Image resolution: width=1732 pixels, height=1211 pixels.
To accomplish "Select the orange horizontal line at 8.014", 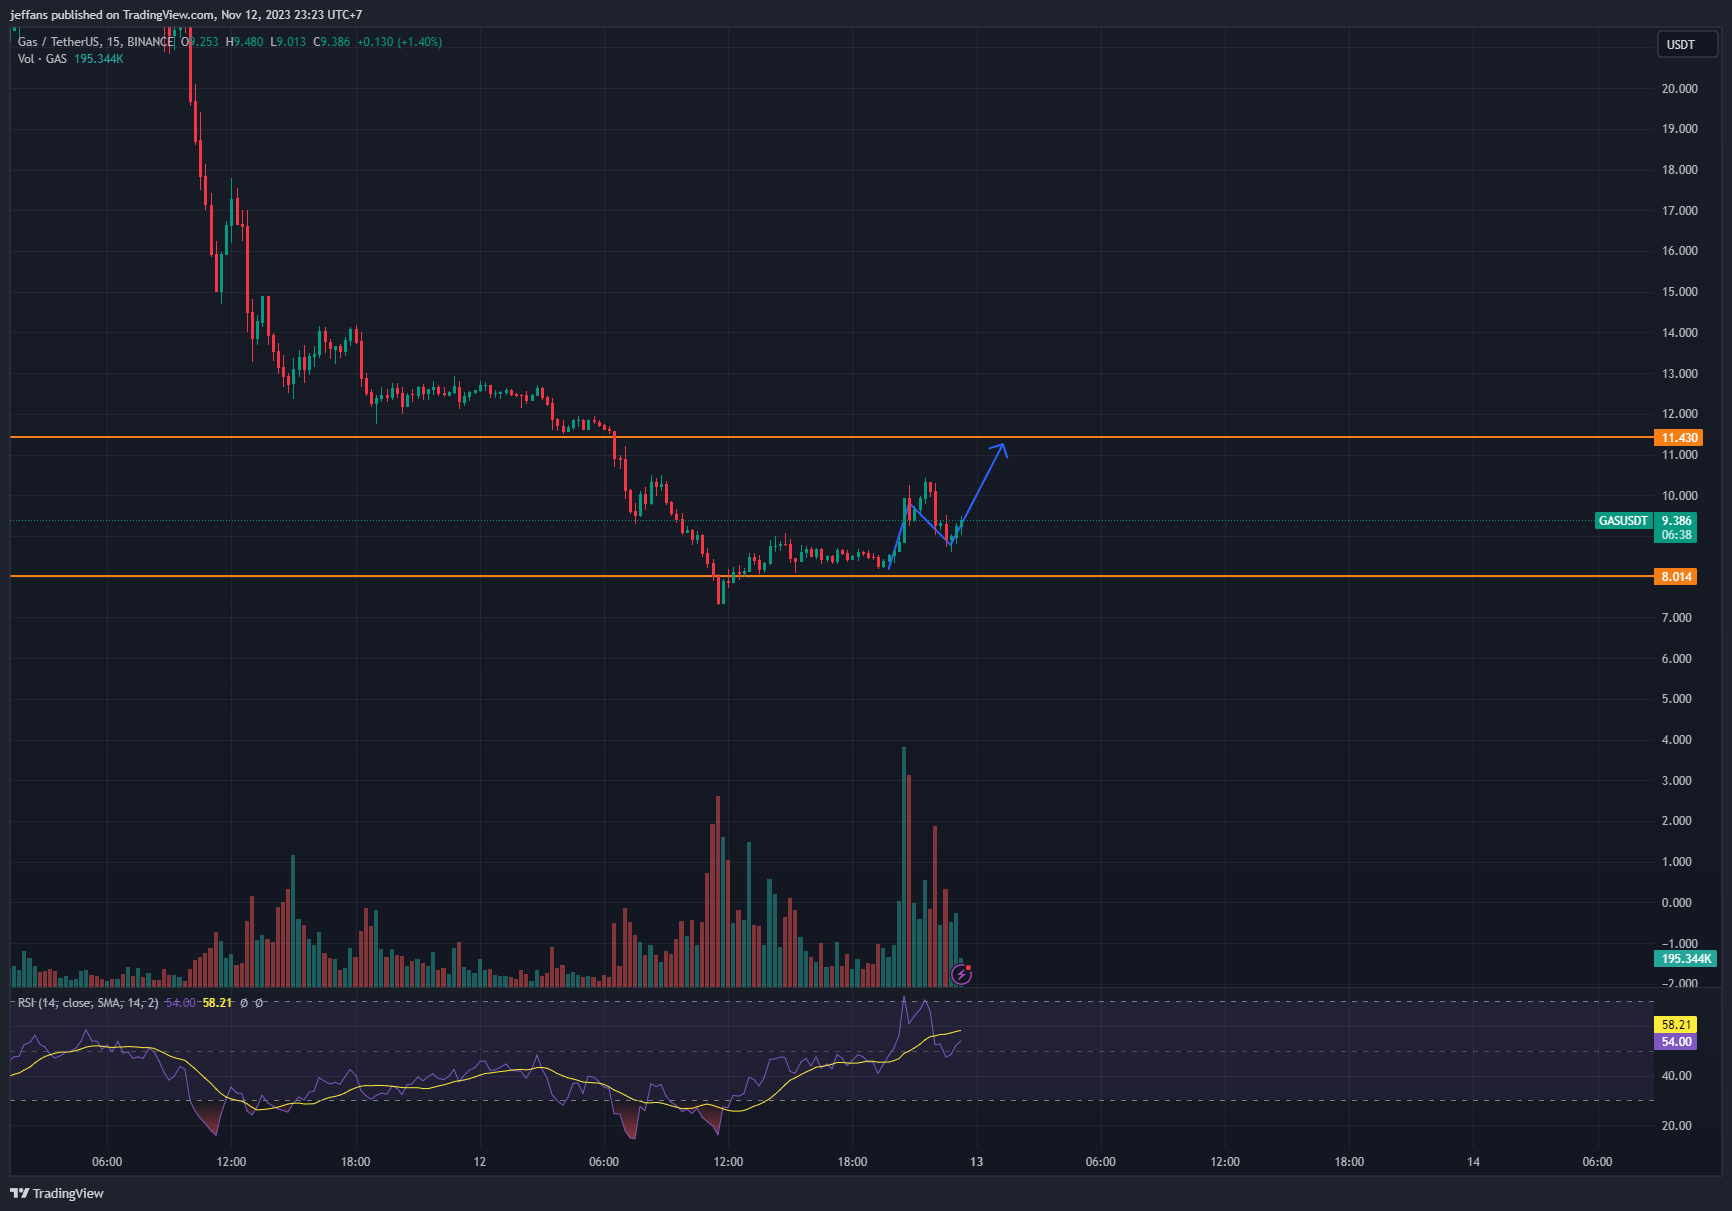I will point(832,576).
